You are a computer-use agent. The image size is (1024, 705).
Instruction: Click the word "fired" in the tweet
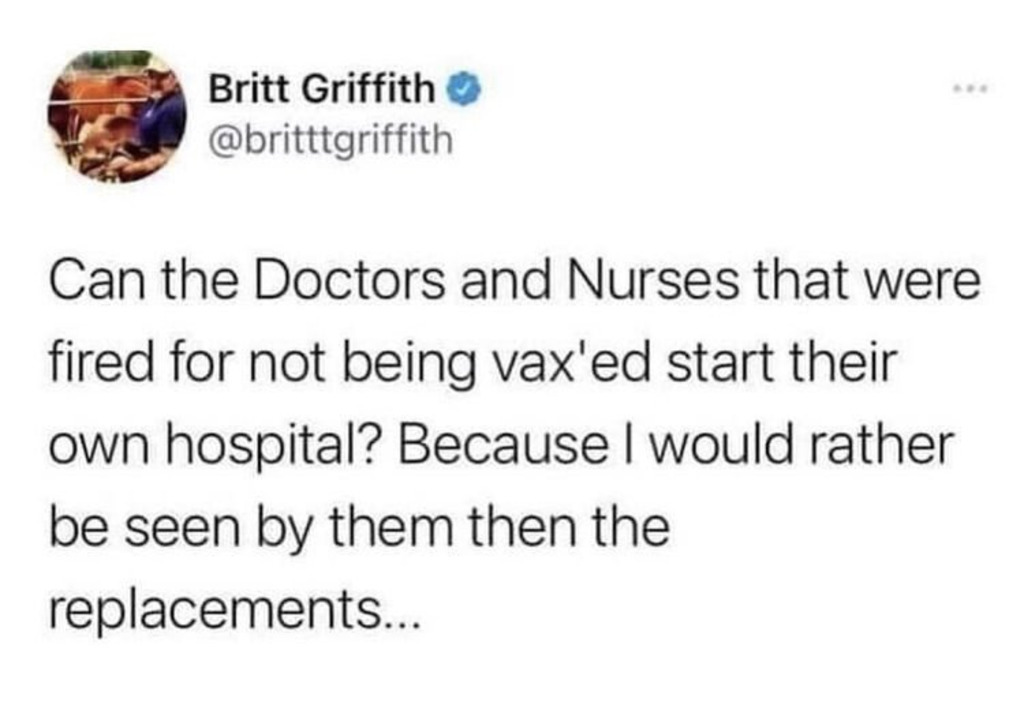(x=100, y=362)
